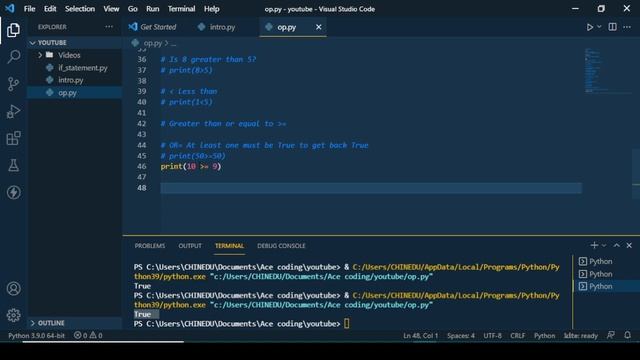Open the View menu
640x360 pixels.
pyautogui.click(x=111, y=9)
